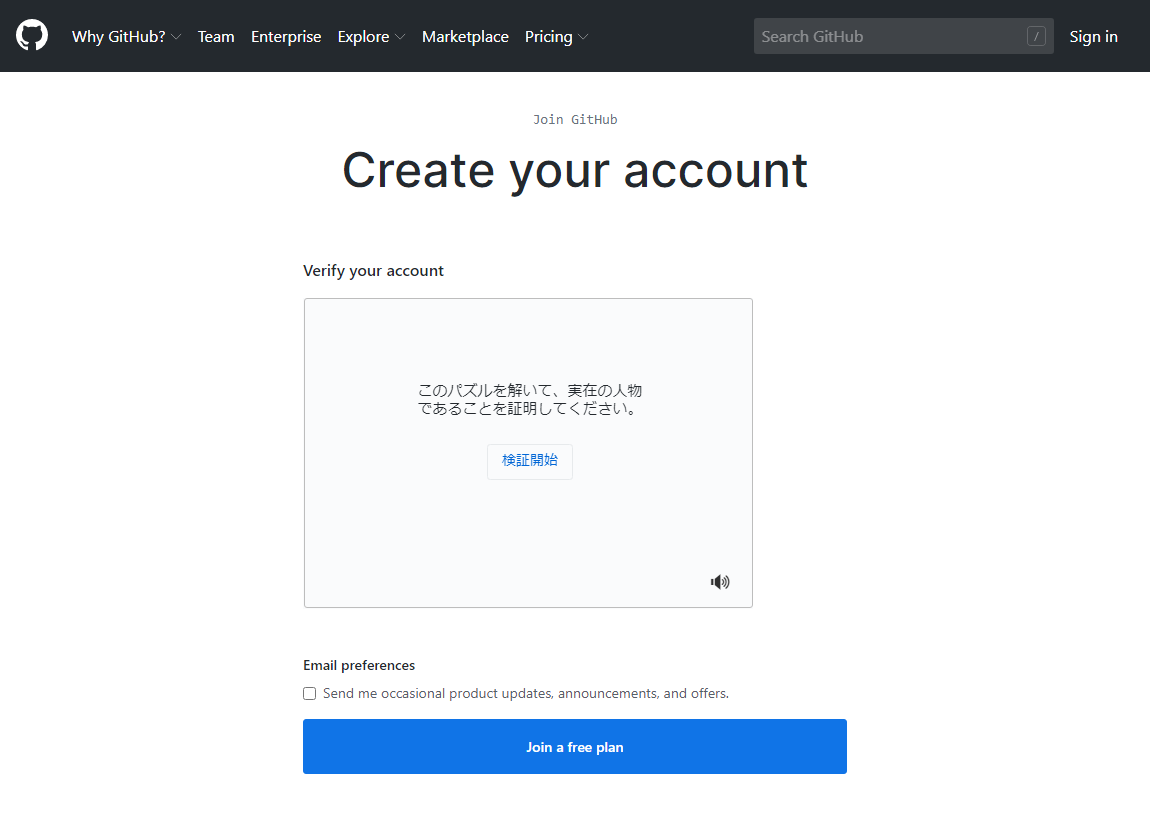Click the 'Create your account' heading
This screenshot has width=1150, height=819.
coord(575,170)
